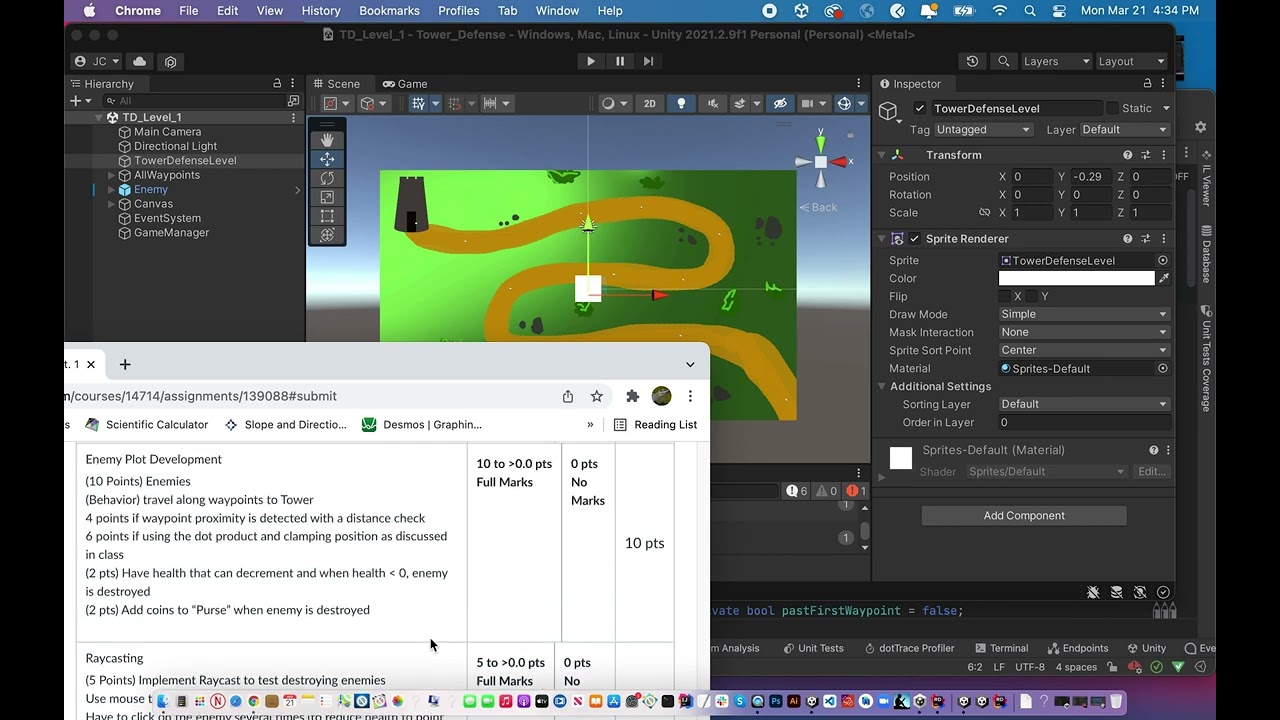
Task: Open Tag Untagged dropdown
Action: click(x=983, y=130)
